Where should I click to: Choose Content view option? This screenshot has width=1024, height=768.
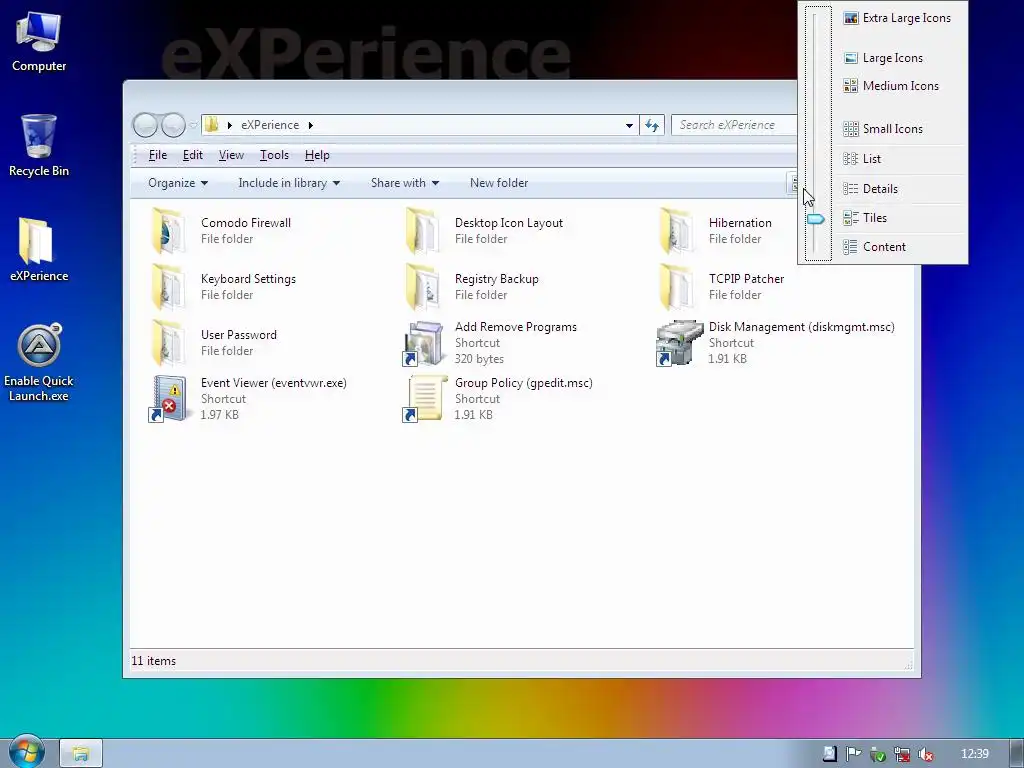pyautogui.click(x=900, y=247)
